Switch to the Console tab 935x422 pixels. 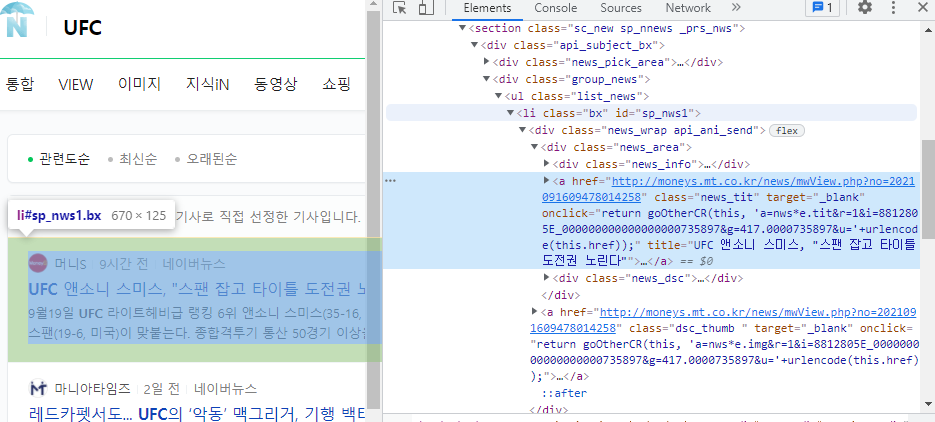556,8
